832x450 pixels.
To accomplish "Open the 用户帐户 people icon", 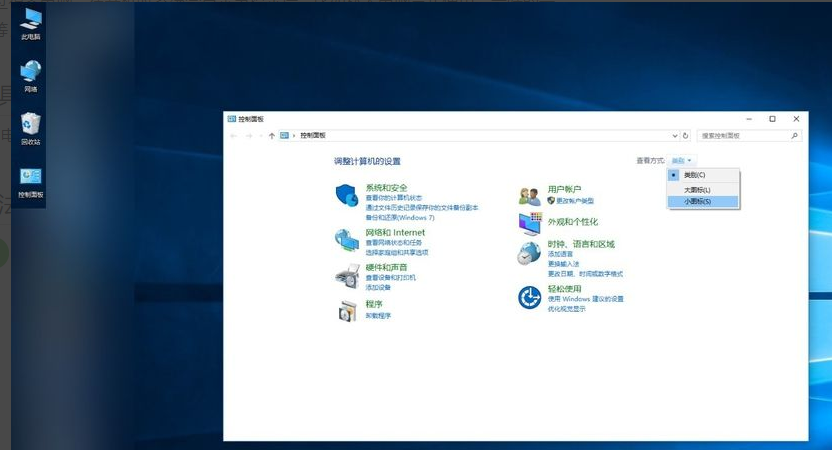I will (529, 195).
